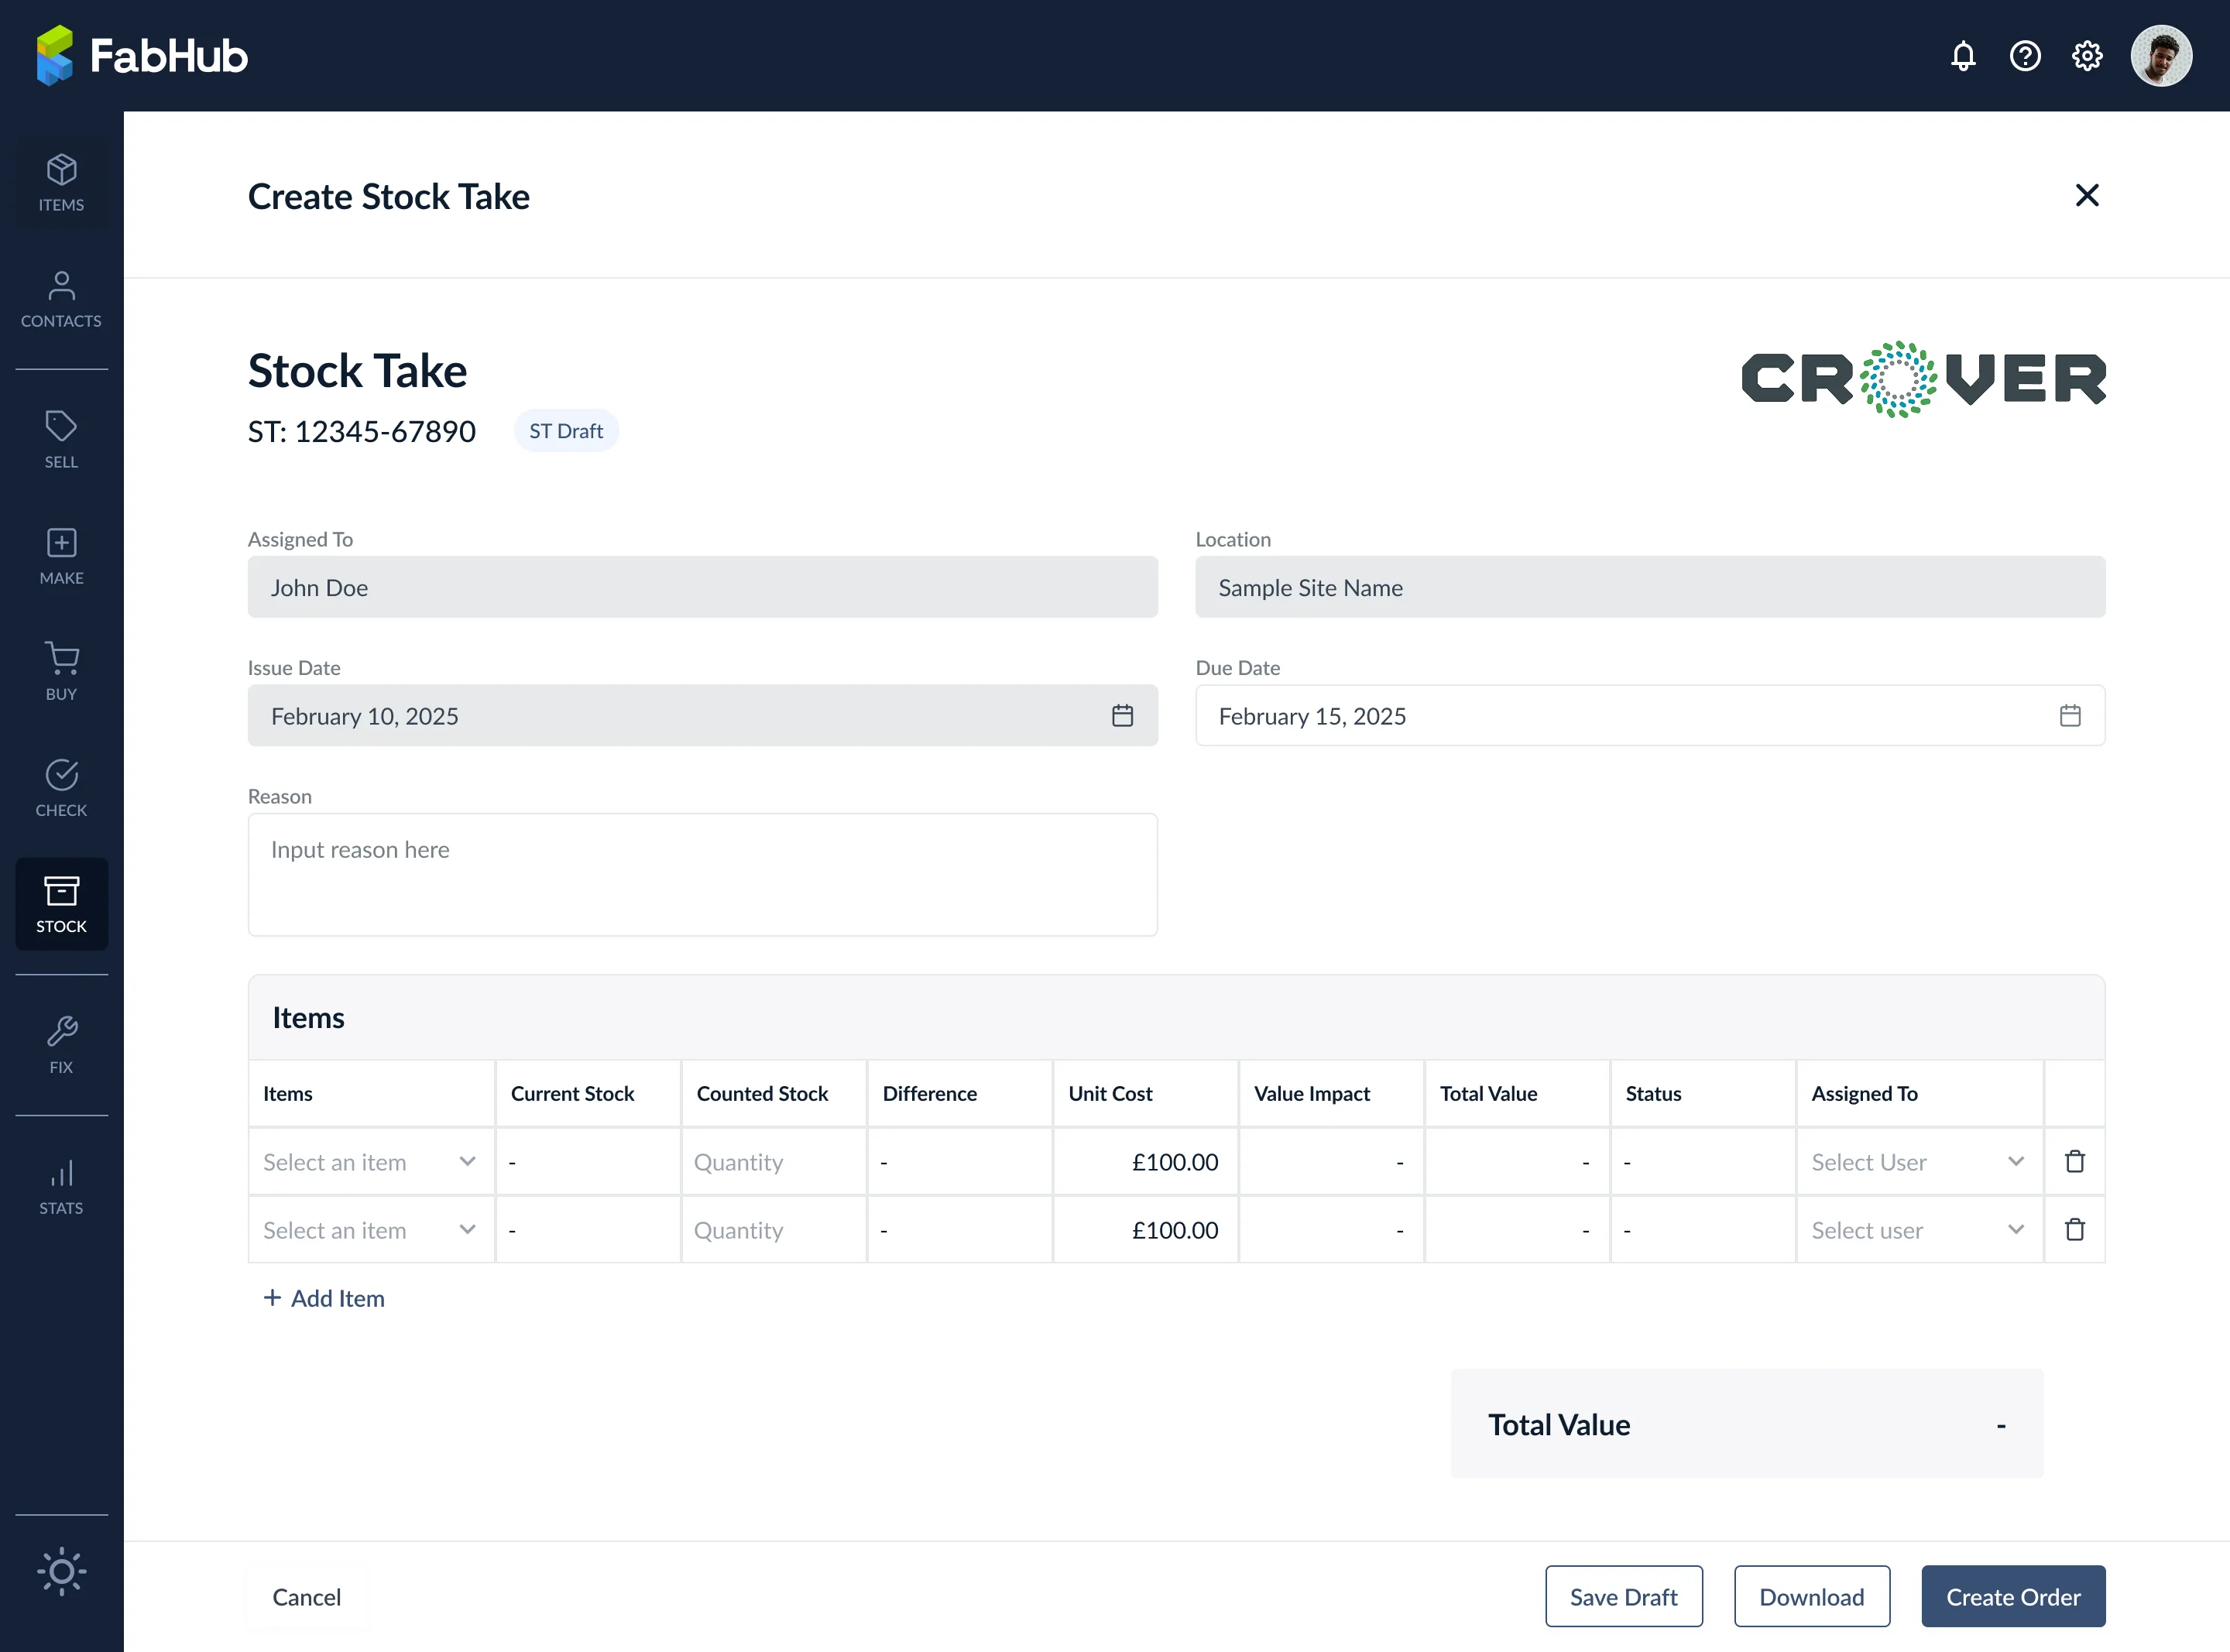Click first row Unit Cost £100.00
This screenshot has width=2230, height=1652.
pos(1145,1162)
